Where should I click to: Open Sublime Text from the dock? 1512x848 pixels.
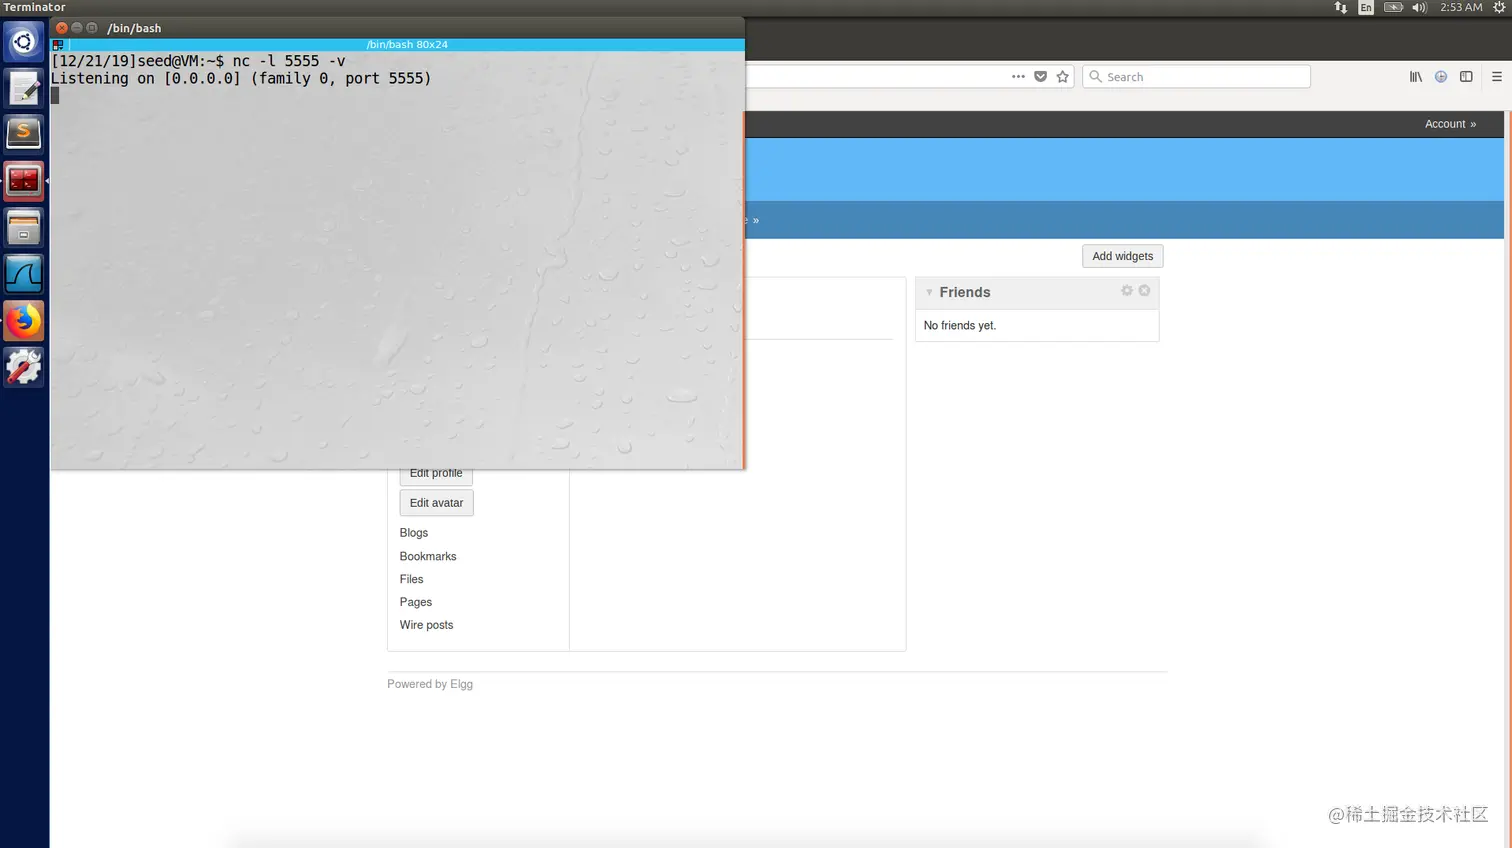coord(24,134)
